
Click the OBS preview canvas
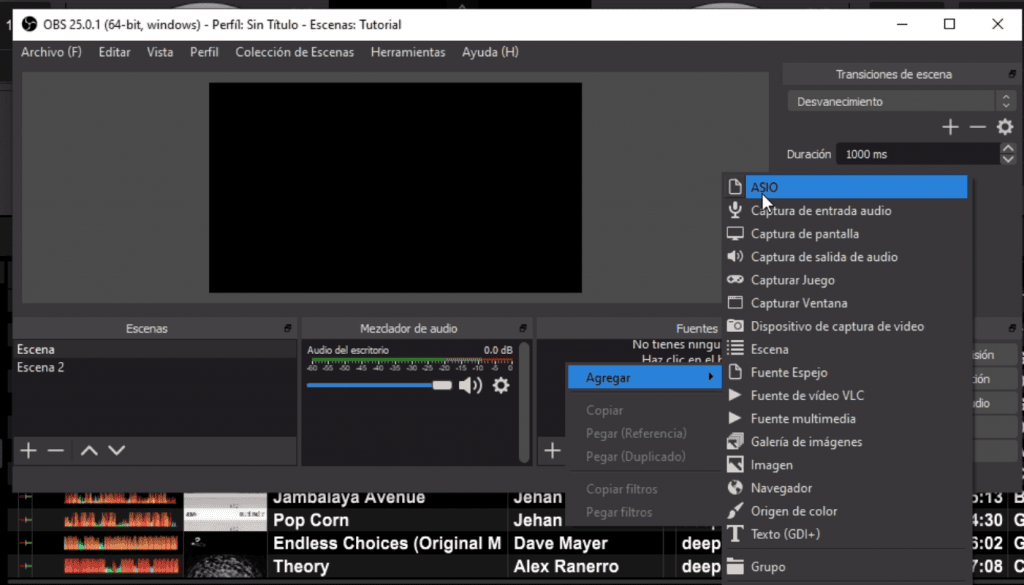395,187
